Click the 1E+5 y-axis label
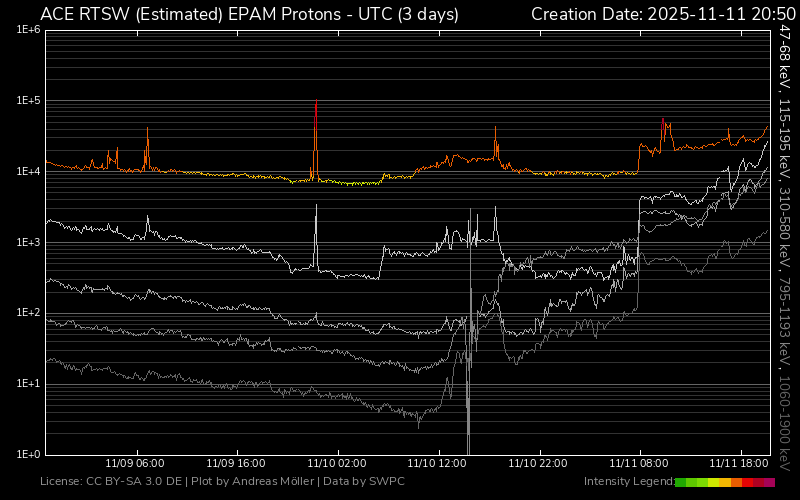This screenshot has height=500, width=800. click(28, 101)
